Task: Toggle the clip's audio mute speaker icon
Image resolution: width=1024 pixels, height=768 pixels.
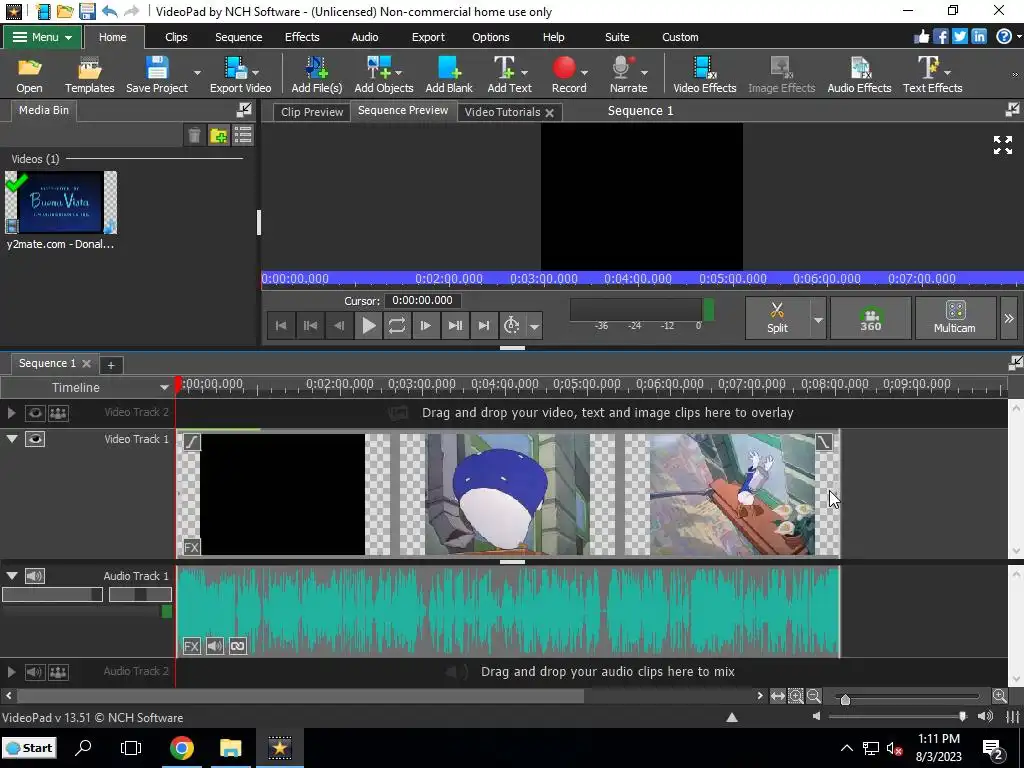Action: [x=215, y=647]
